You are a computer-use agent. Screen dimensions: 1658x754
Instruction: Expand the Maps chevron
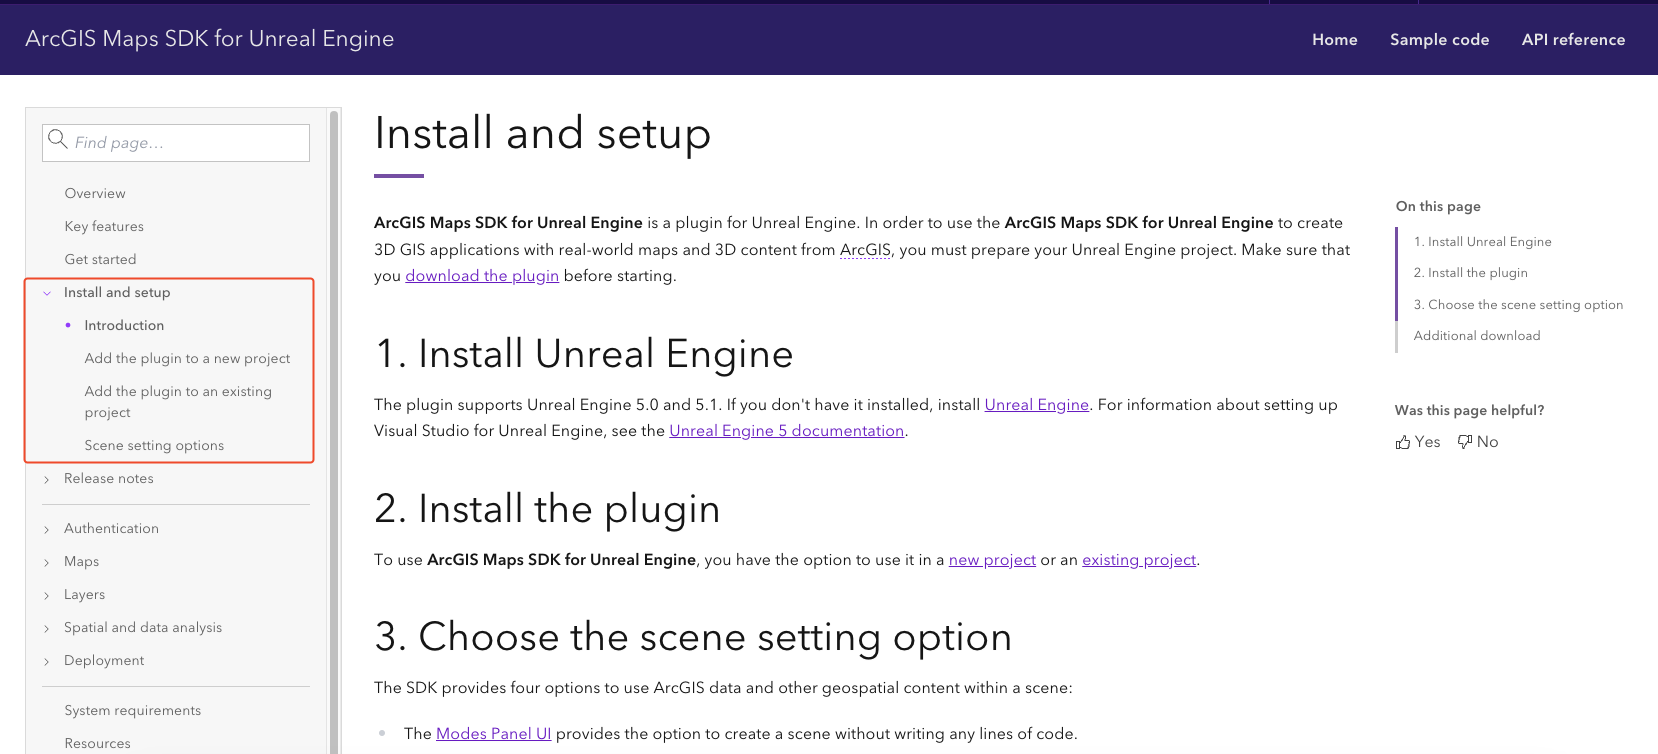pyautogui.click(x=47, y=563)
